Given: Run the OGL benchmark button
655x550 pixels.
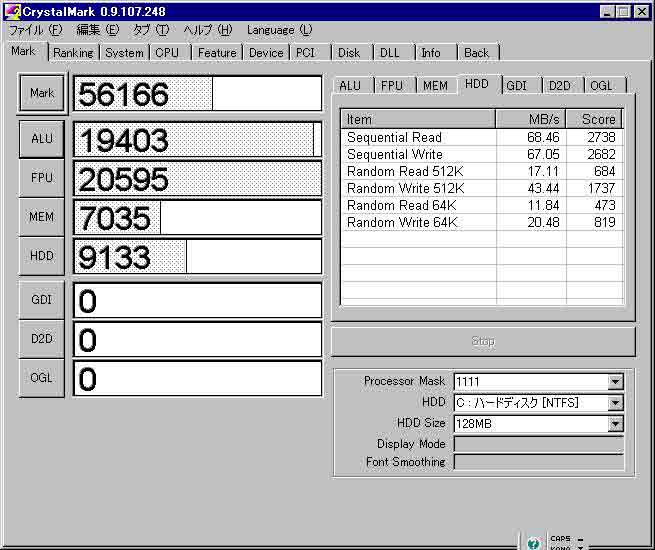Looking at the screenshot, I should point(42,378).
